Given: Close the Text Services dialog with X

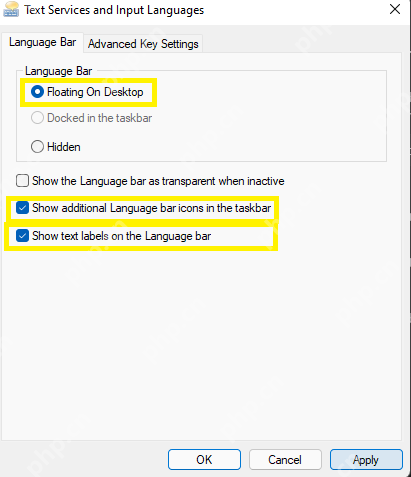Looking at the screenshot, I should click(x=395, y=9).
